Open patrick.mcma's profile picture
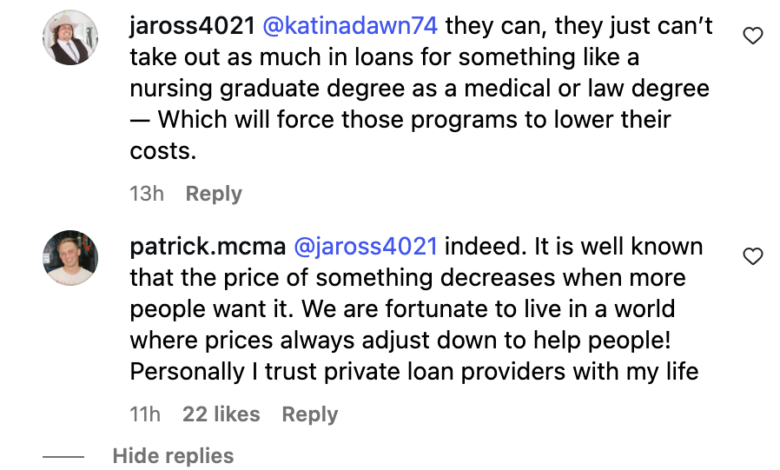780x470 pixels. coord(70,258)
